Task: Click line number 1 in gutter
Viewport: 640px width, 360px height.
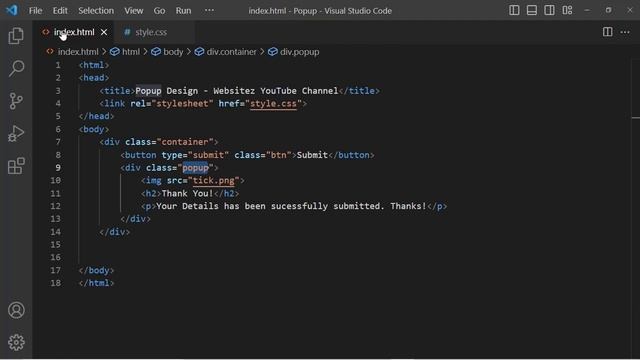Action: [58, 65]
